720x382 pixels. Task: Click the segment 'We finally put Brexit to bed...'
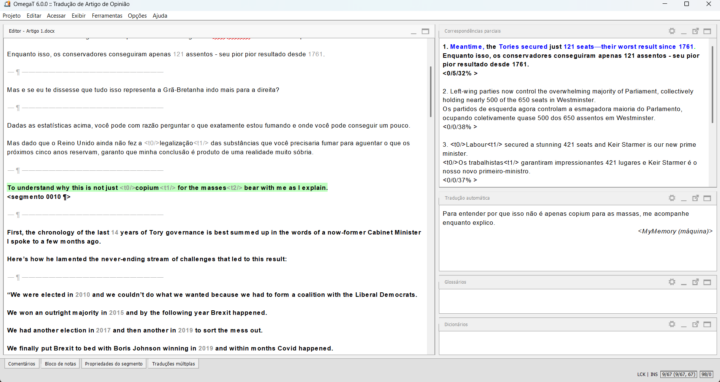click(170, 348)
